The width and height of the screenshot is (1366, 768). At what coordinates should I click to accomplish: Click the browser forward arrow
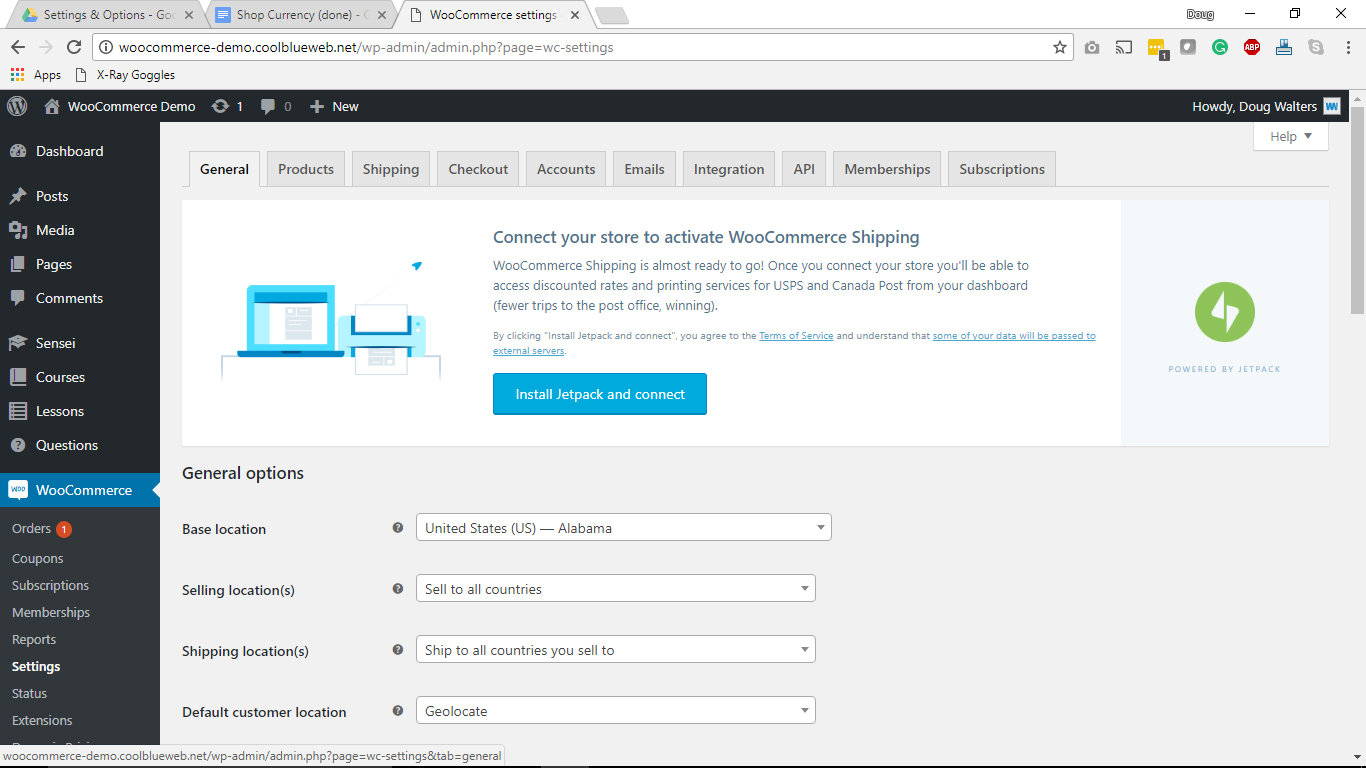pos(45,47)
